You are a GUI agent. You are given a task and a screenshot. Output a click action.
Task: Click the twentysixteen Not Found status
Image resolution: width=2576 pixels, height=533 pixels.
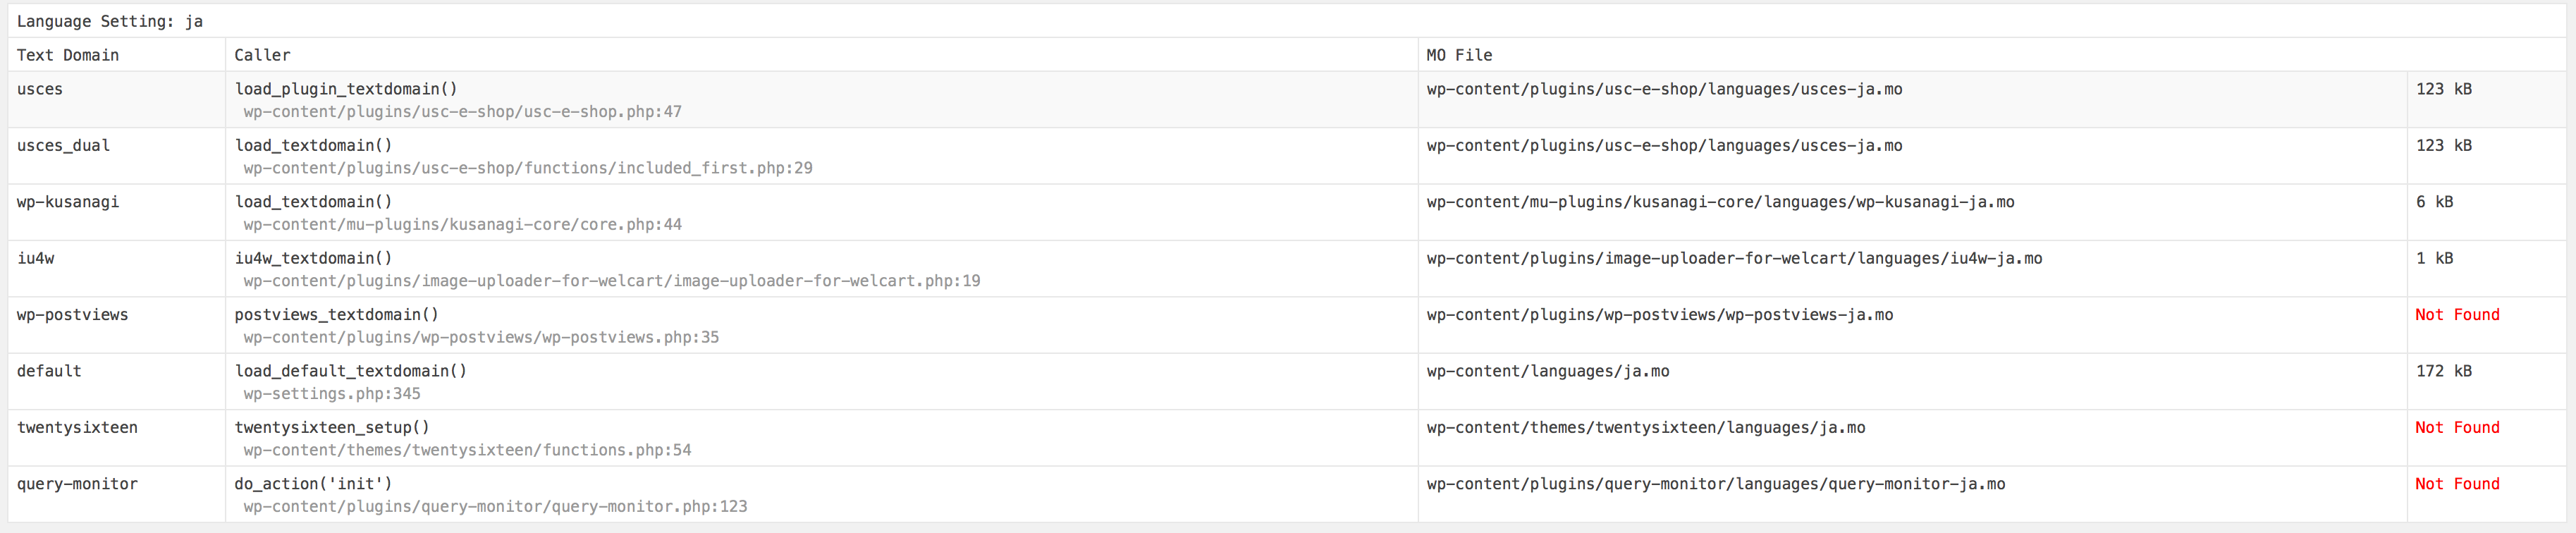(x=2457, y=427)
